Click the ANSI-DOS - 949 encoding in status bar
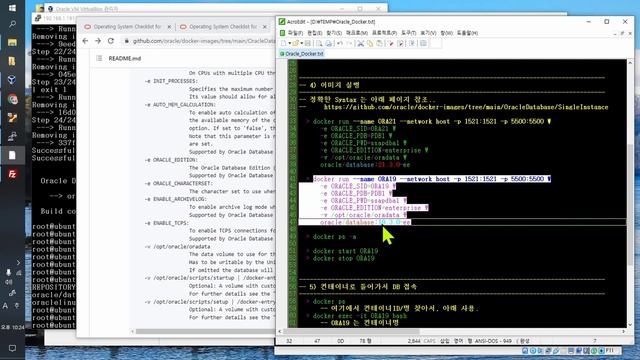 [492, 341]
